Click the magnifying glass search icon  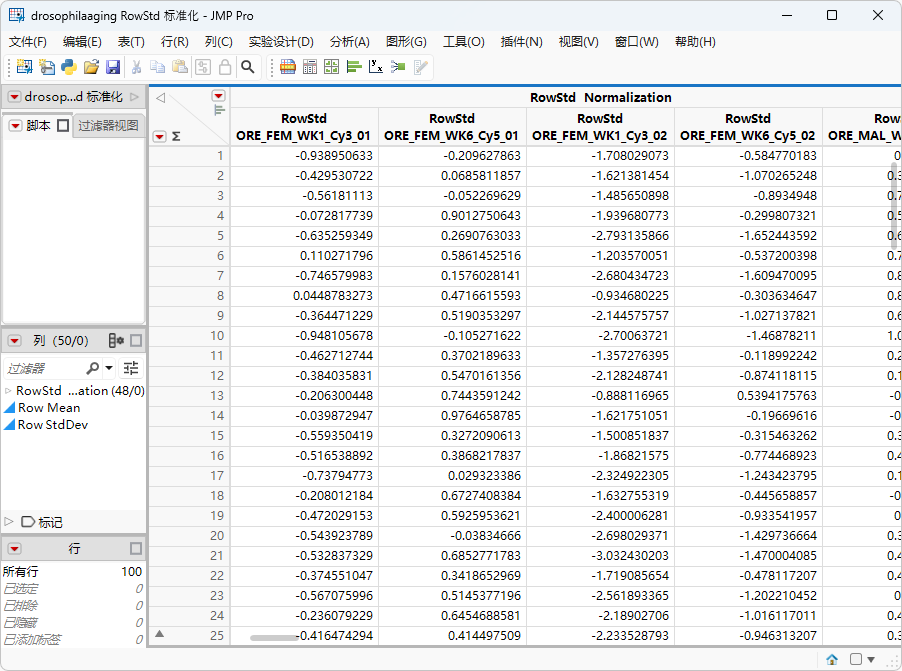click(247, 67)
